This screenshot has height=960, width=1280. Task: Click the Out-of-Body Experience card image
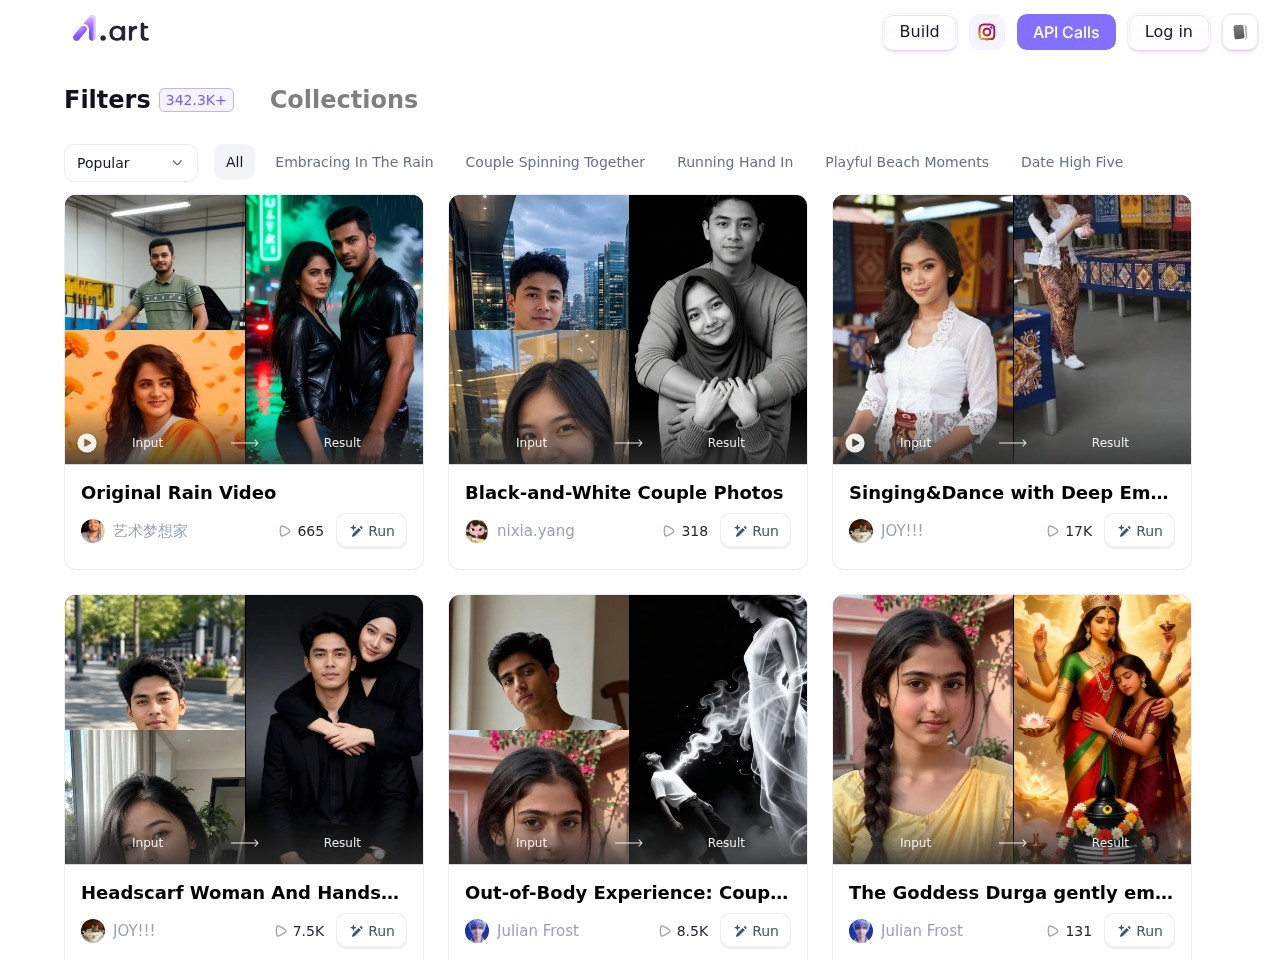click(x=628, y=729)
